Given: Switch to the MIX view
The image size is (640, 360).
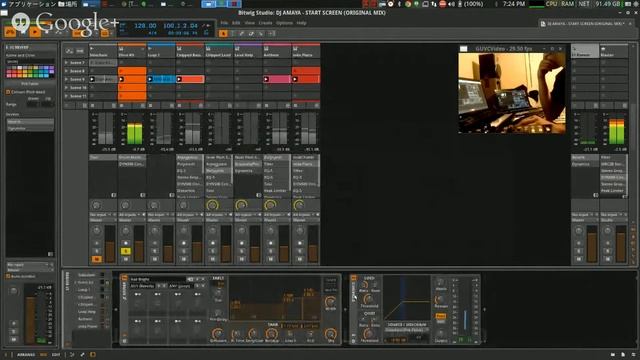Looking at the screenshot, I should pos(43,355).
